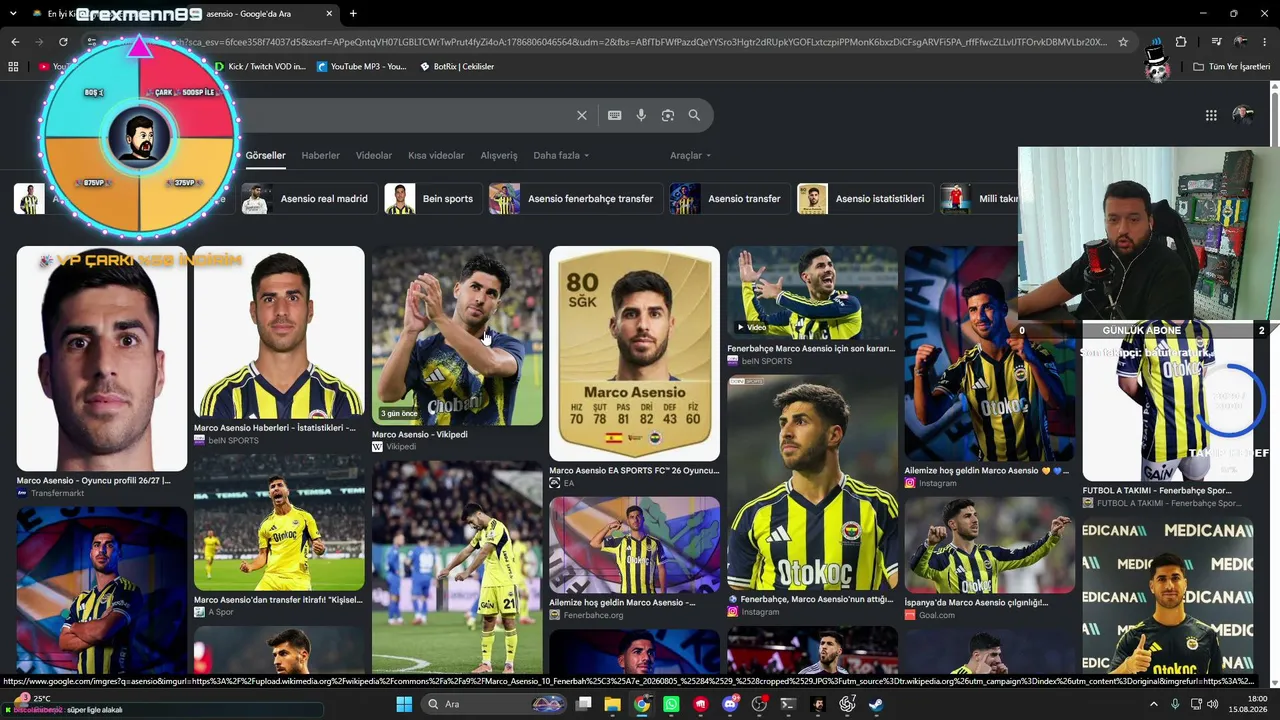Reload the current page
Image resolution: width=1280 pixels, height=720 pixels.
coord(63,42)
